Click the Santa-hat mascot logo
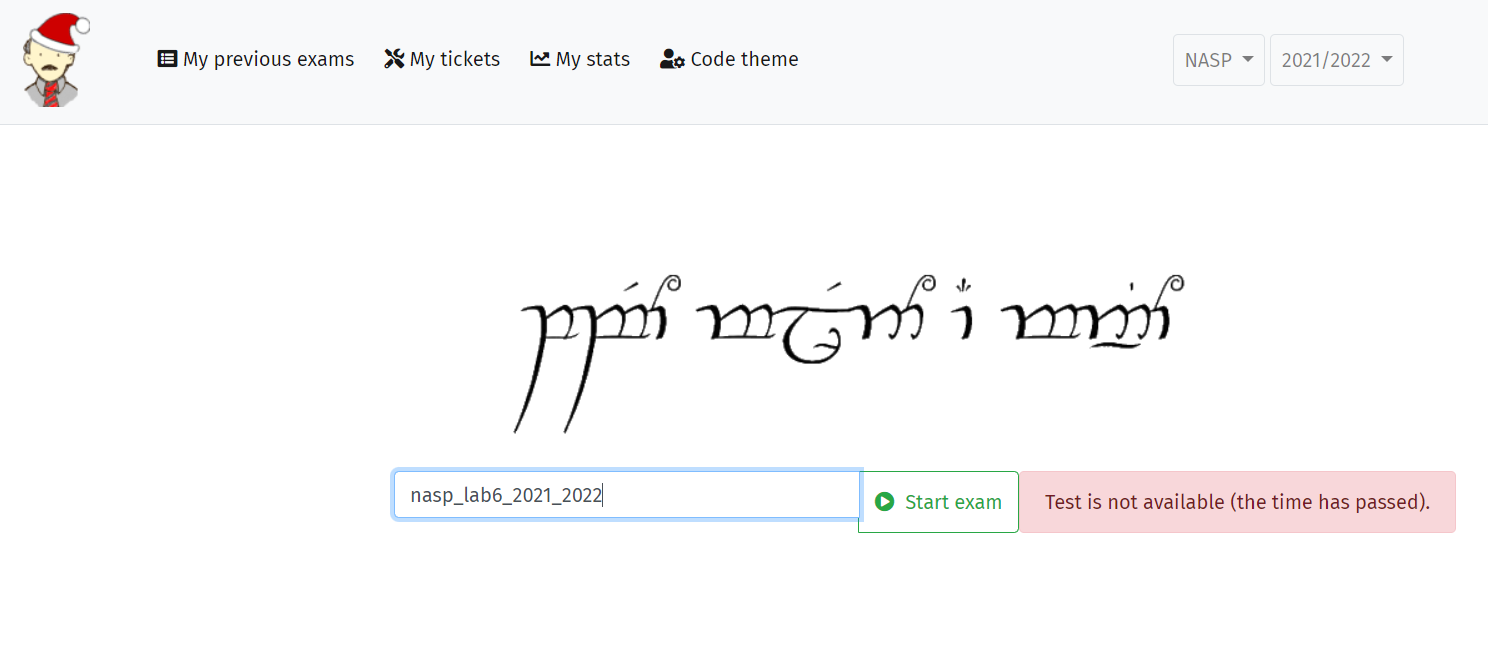The height and width of the screenshot is (671, 1488). click(54, 60)
